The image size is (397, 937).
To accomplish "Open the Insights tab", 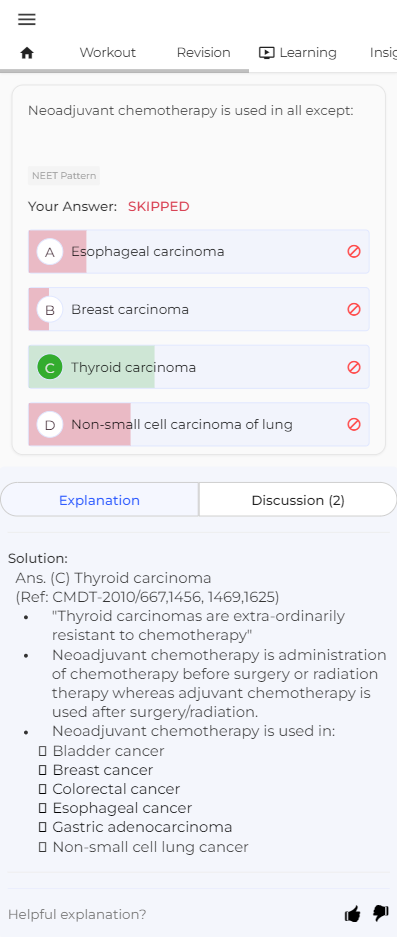I will (x=383, y=53).
